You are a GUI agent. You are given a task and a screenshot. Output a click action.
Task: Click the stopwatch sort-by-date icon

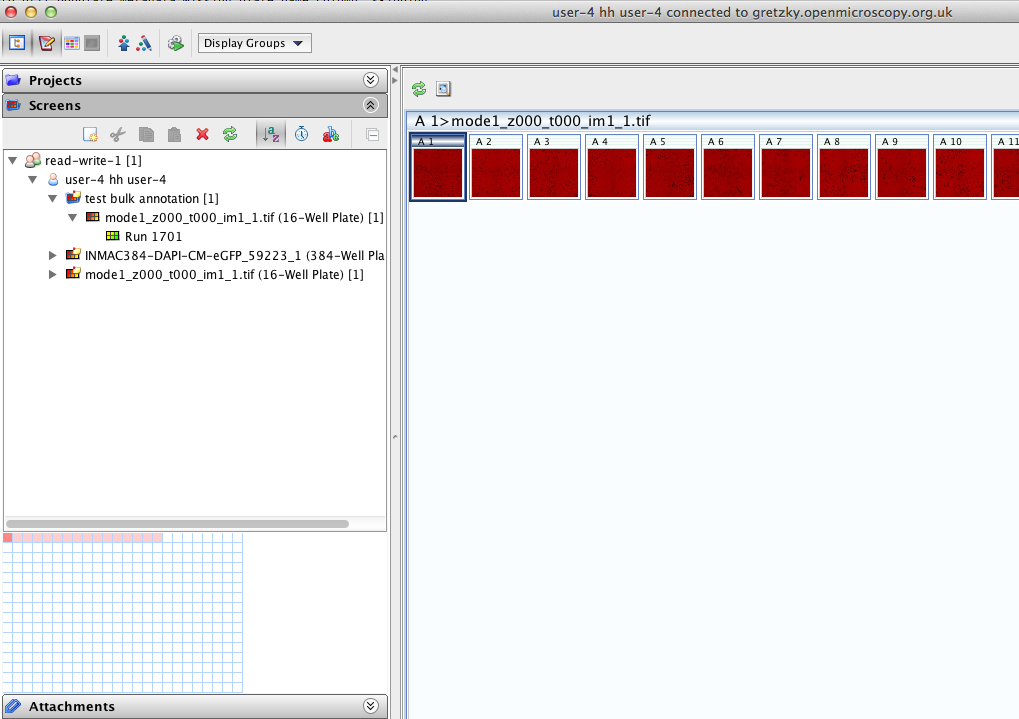point(300,135)
